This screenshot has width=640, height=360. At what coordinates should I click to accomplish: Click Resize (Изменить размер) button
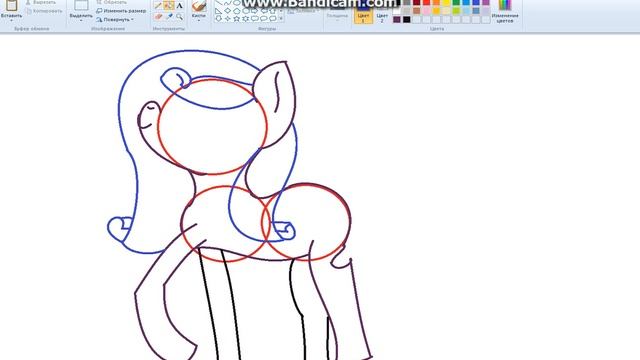tap(121, 11)
